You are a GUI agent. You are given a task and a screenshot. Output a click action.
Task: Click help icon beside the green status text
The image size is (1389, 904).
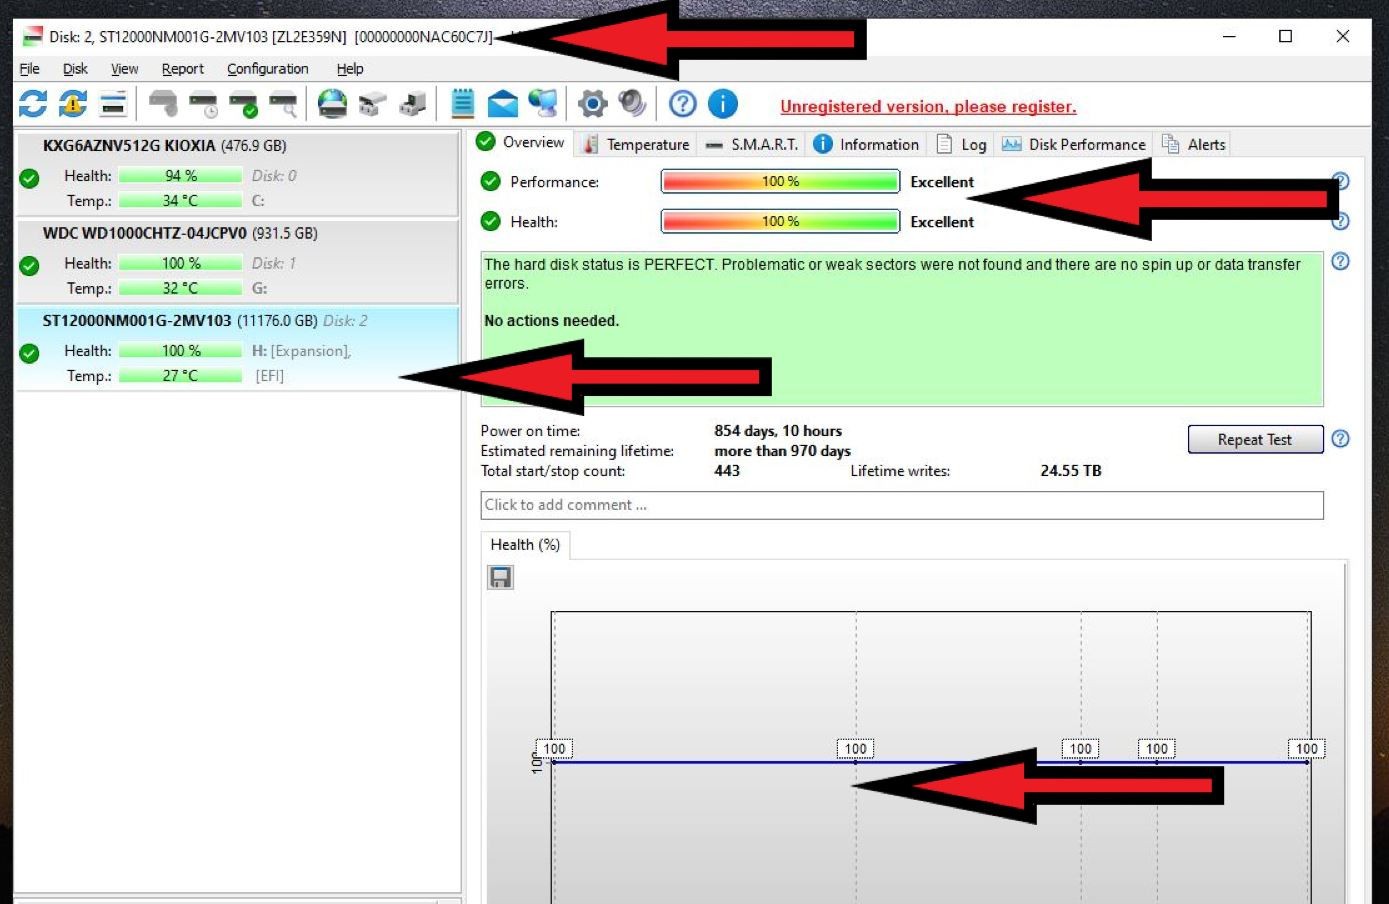1341,262
